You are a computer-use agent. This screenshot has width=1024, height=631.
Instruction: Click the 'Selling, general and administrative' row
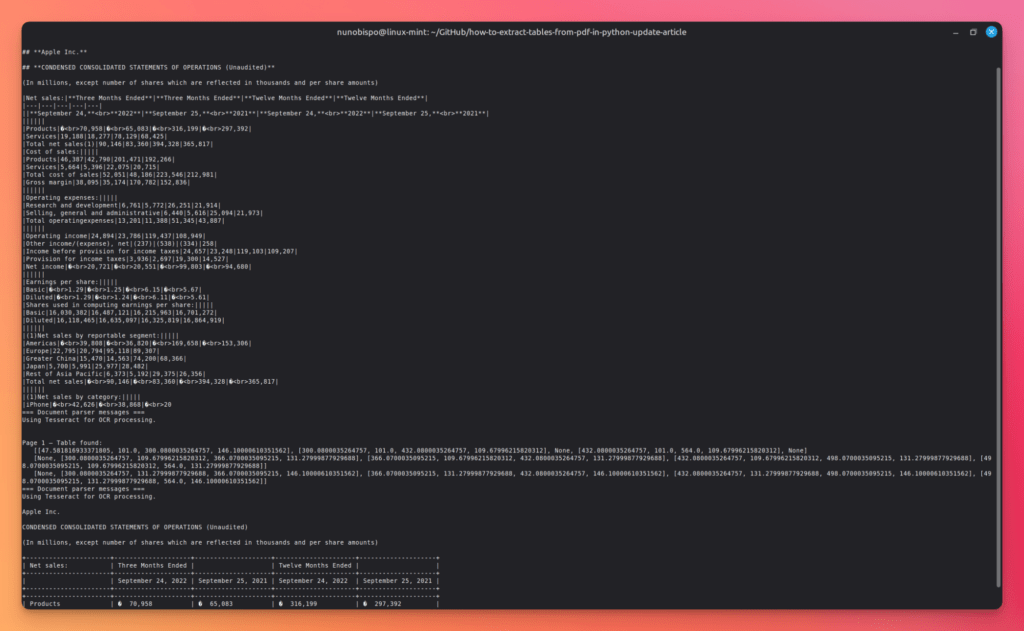point(142,213)
